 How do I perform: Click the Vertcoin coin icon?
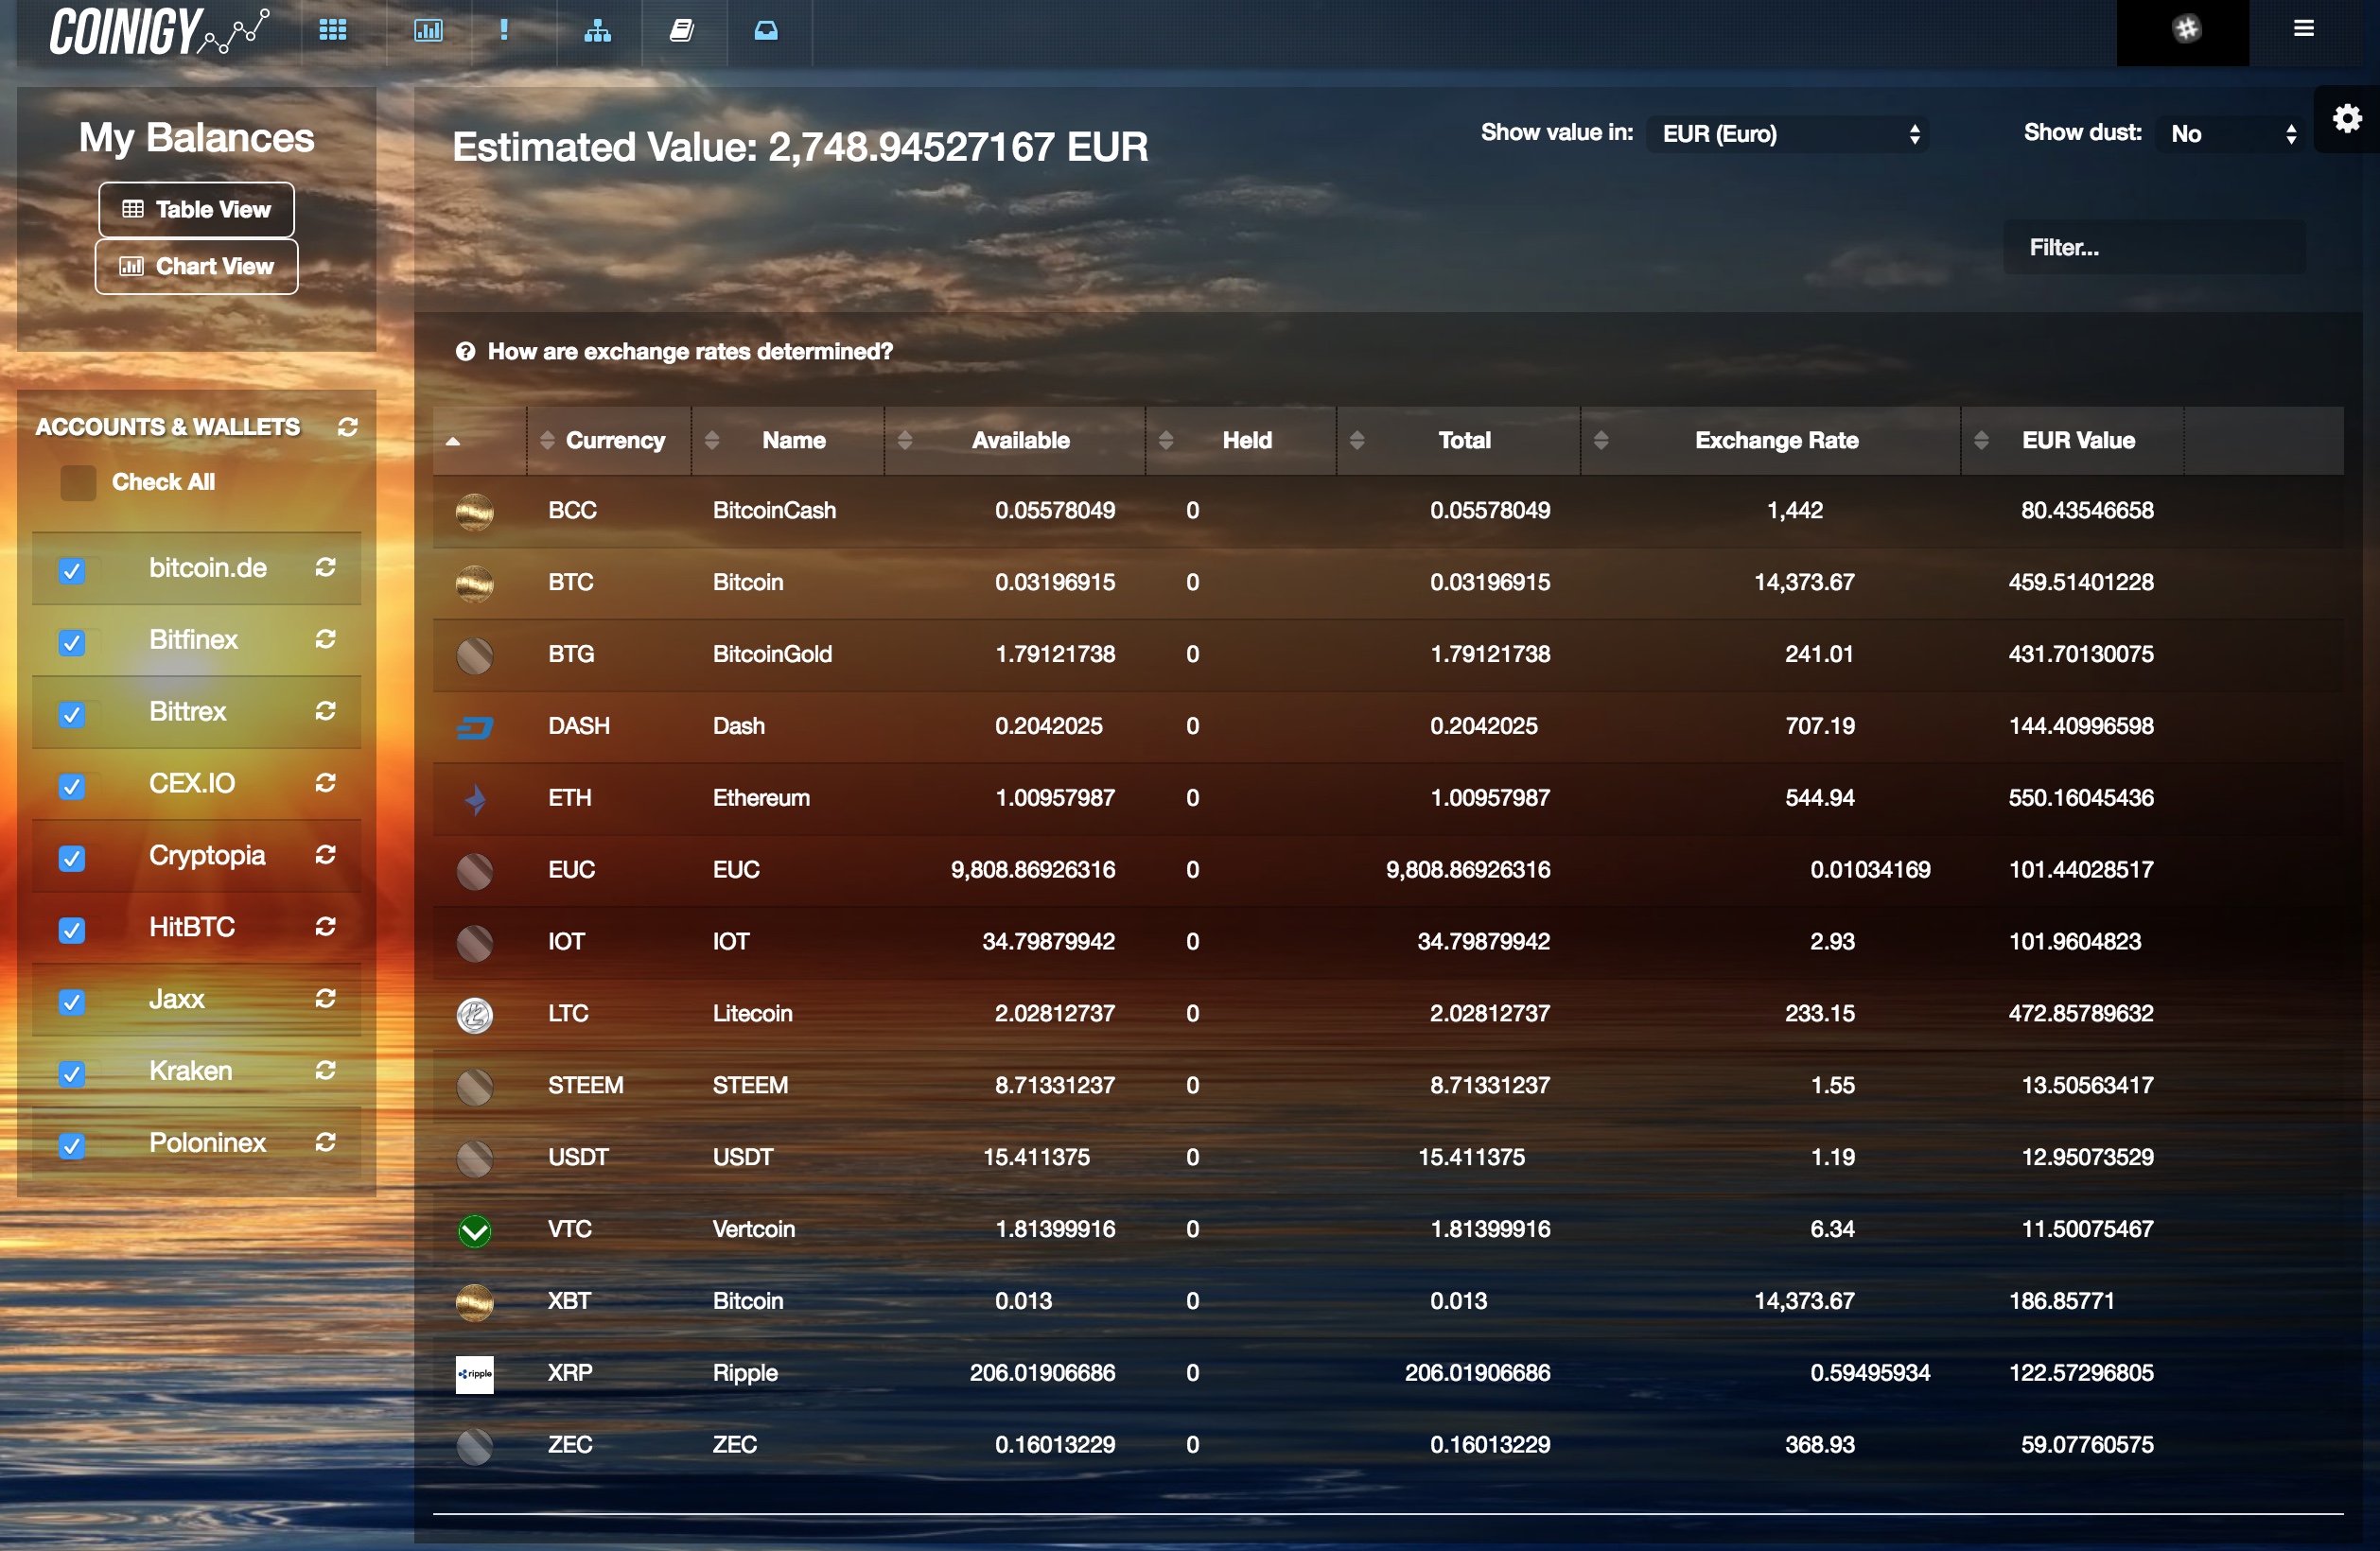click(475, 1231)
